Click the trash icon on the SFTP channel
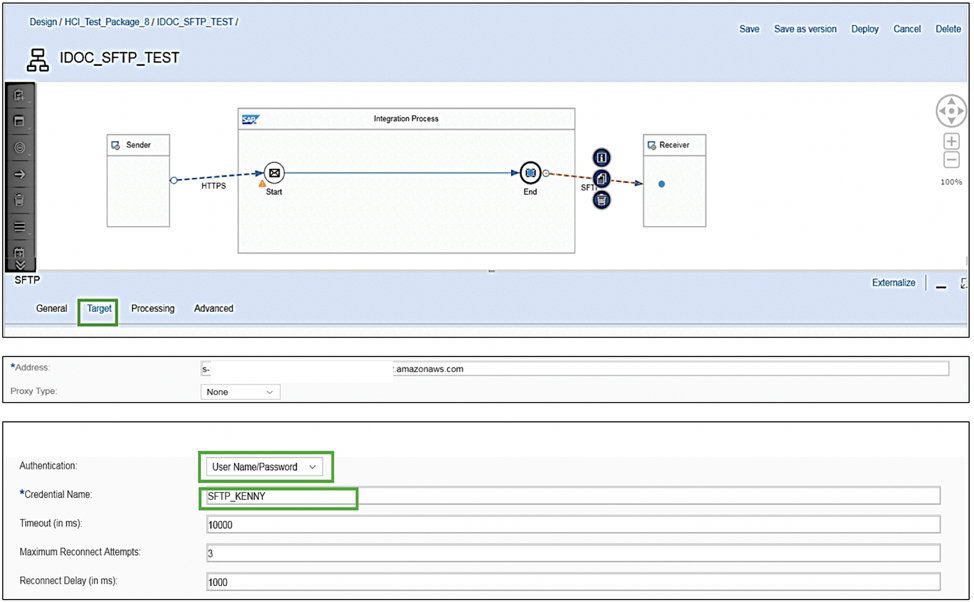This screenshot has width=974, height=602. (602, 199)
